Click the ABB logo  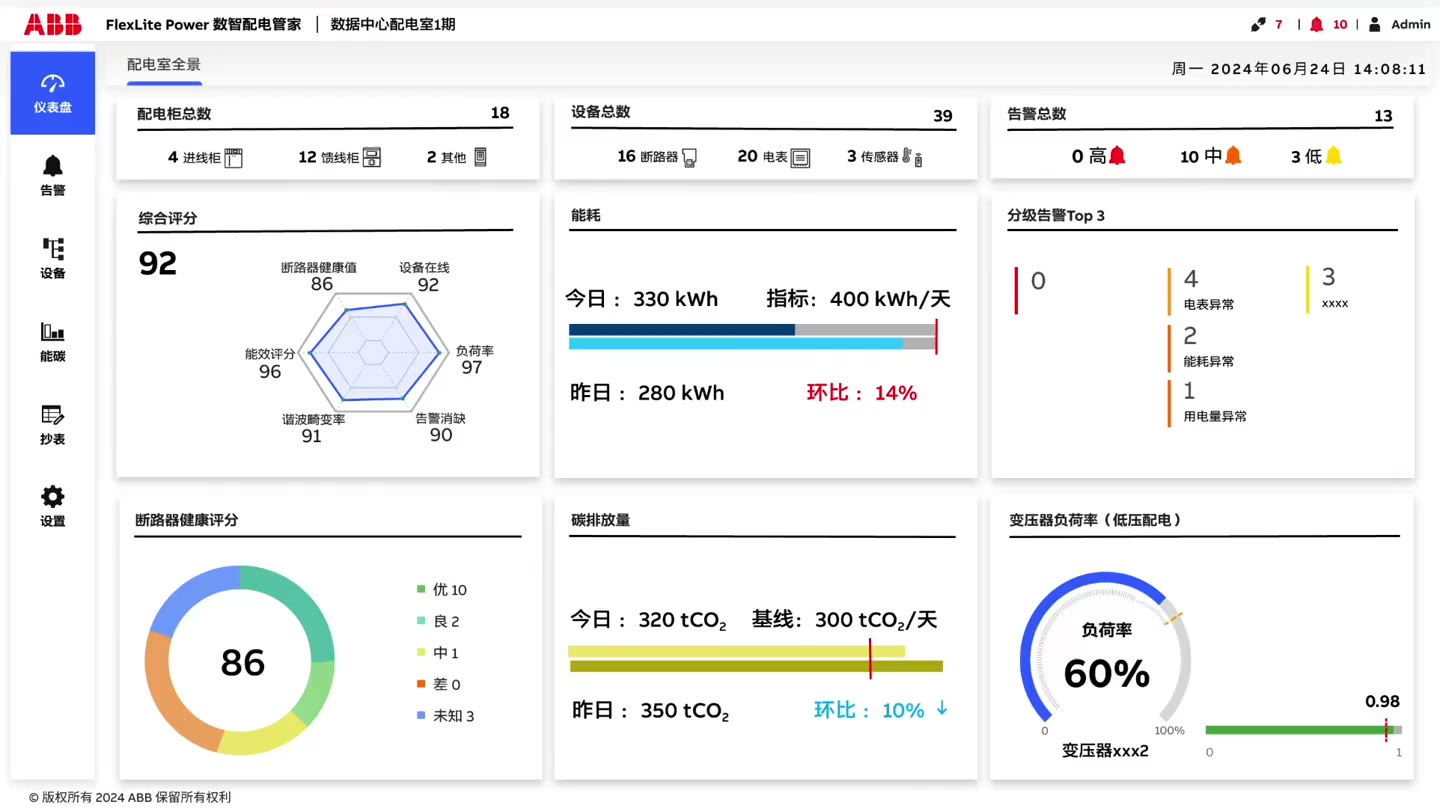(53, 25)
